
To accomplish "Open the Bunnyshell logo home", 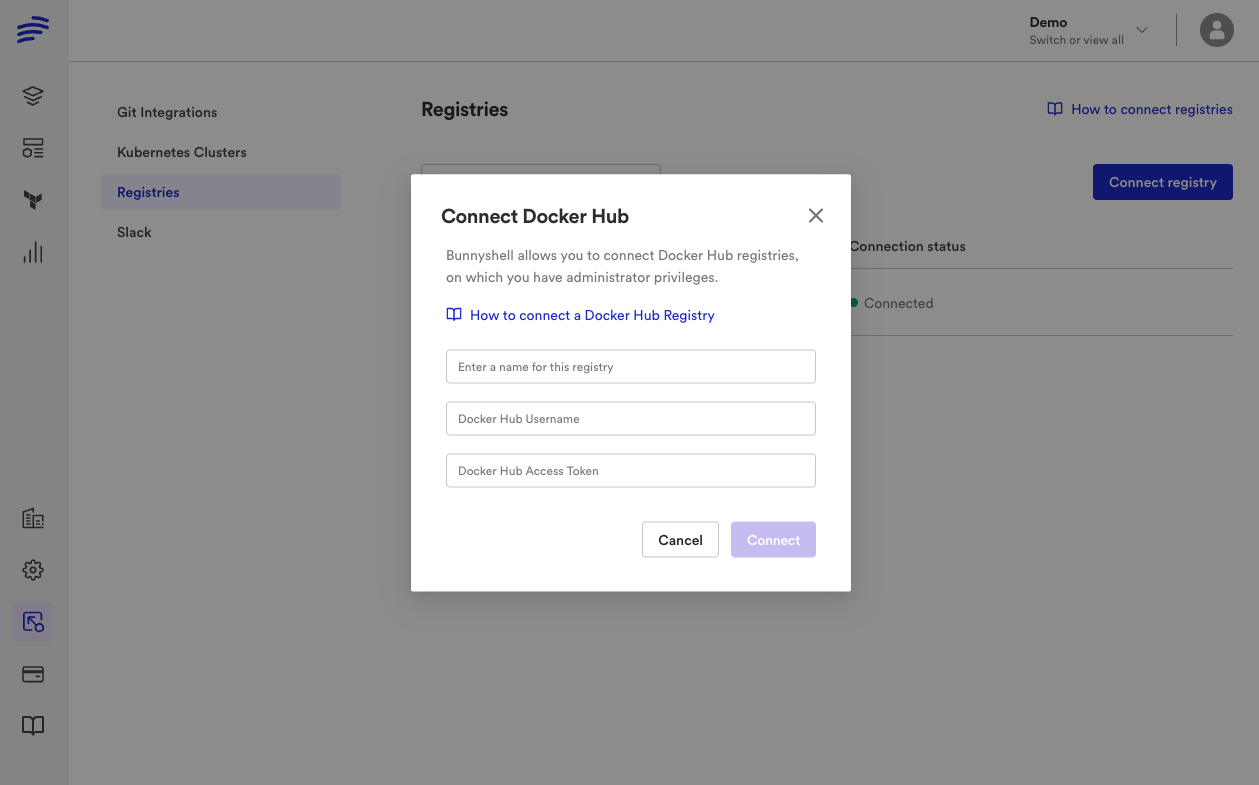I will pos(33,29).
